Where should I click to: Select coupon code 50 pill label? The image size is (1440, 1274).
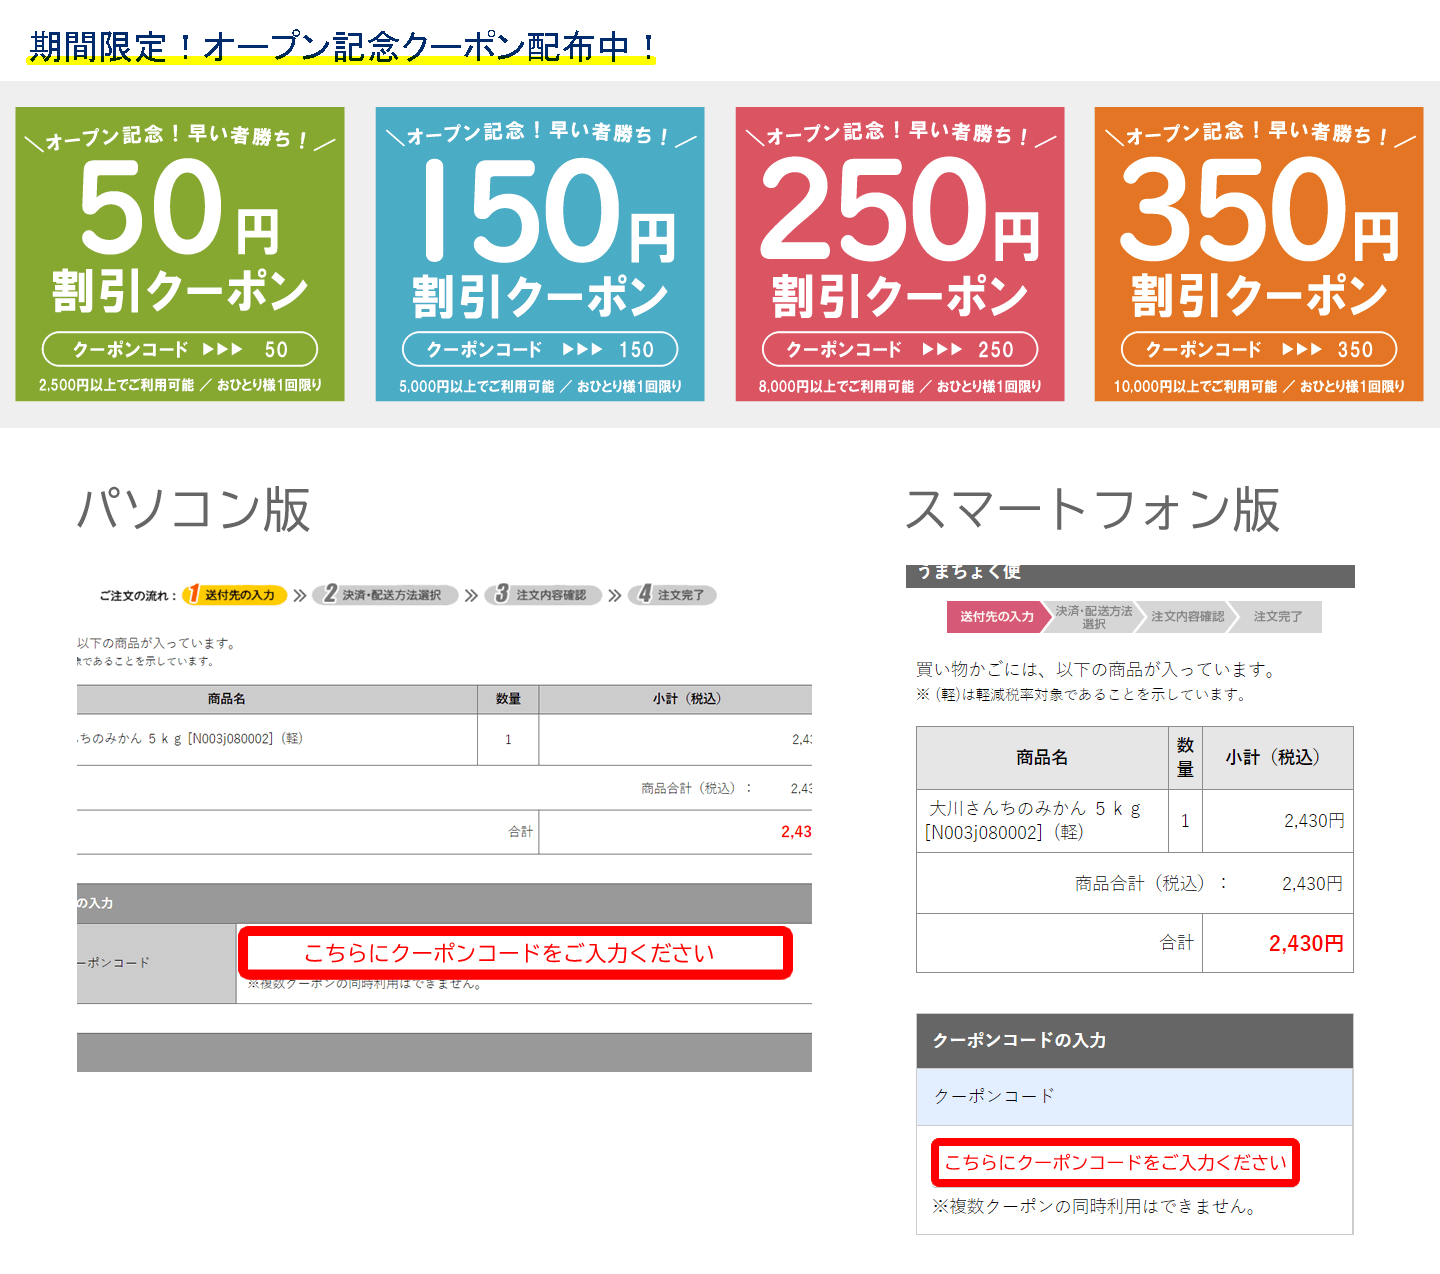point(180,349)
